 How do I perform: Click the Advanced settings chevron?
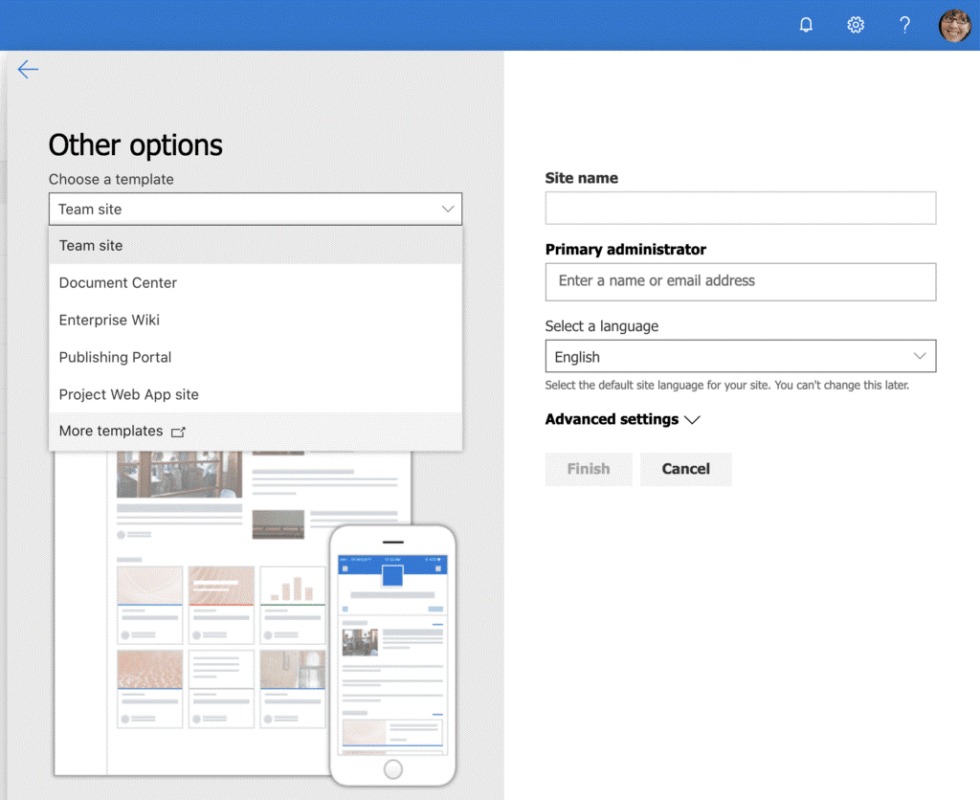[x=693, y=420]
